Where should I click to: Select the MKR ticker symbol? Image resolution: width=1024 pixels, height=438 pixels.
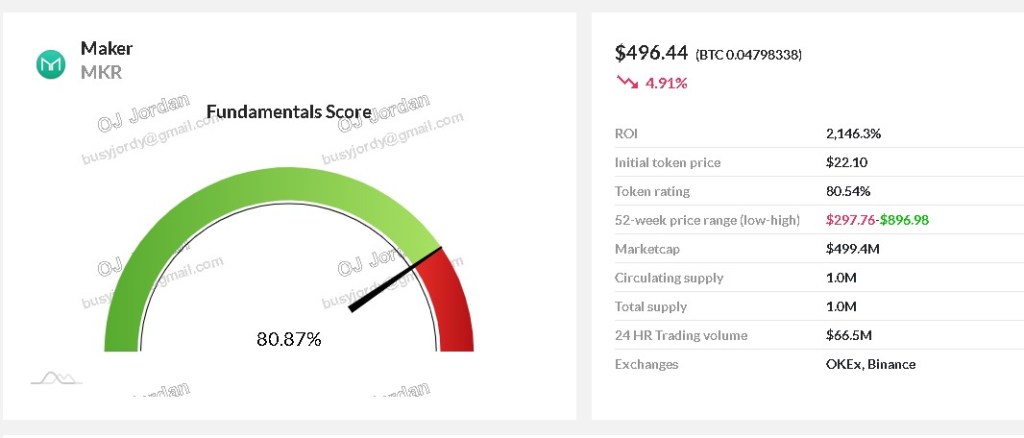point(101,73)
